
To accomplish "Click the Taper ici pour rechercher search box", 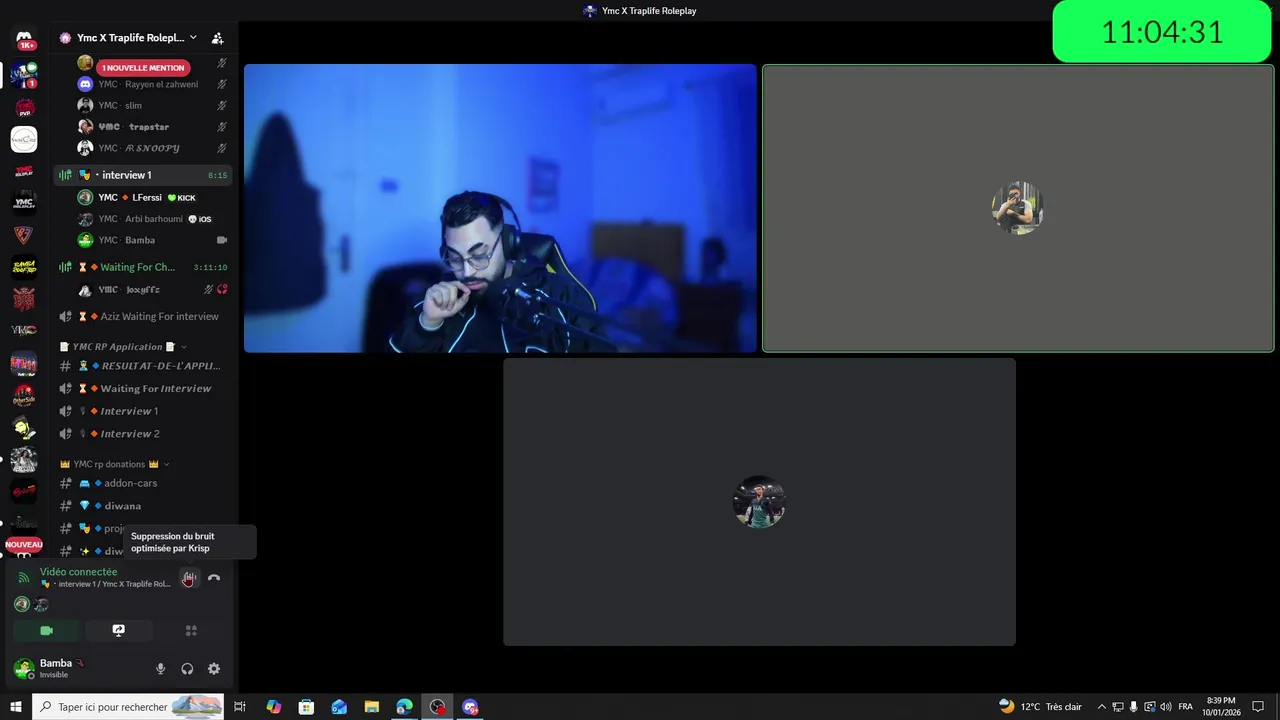I will tap(128, 707).
